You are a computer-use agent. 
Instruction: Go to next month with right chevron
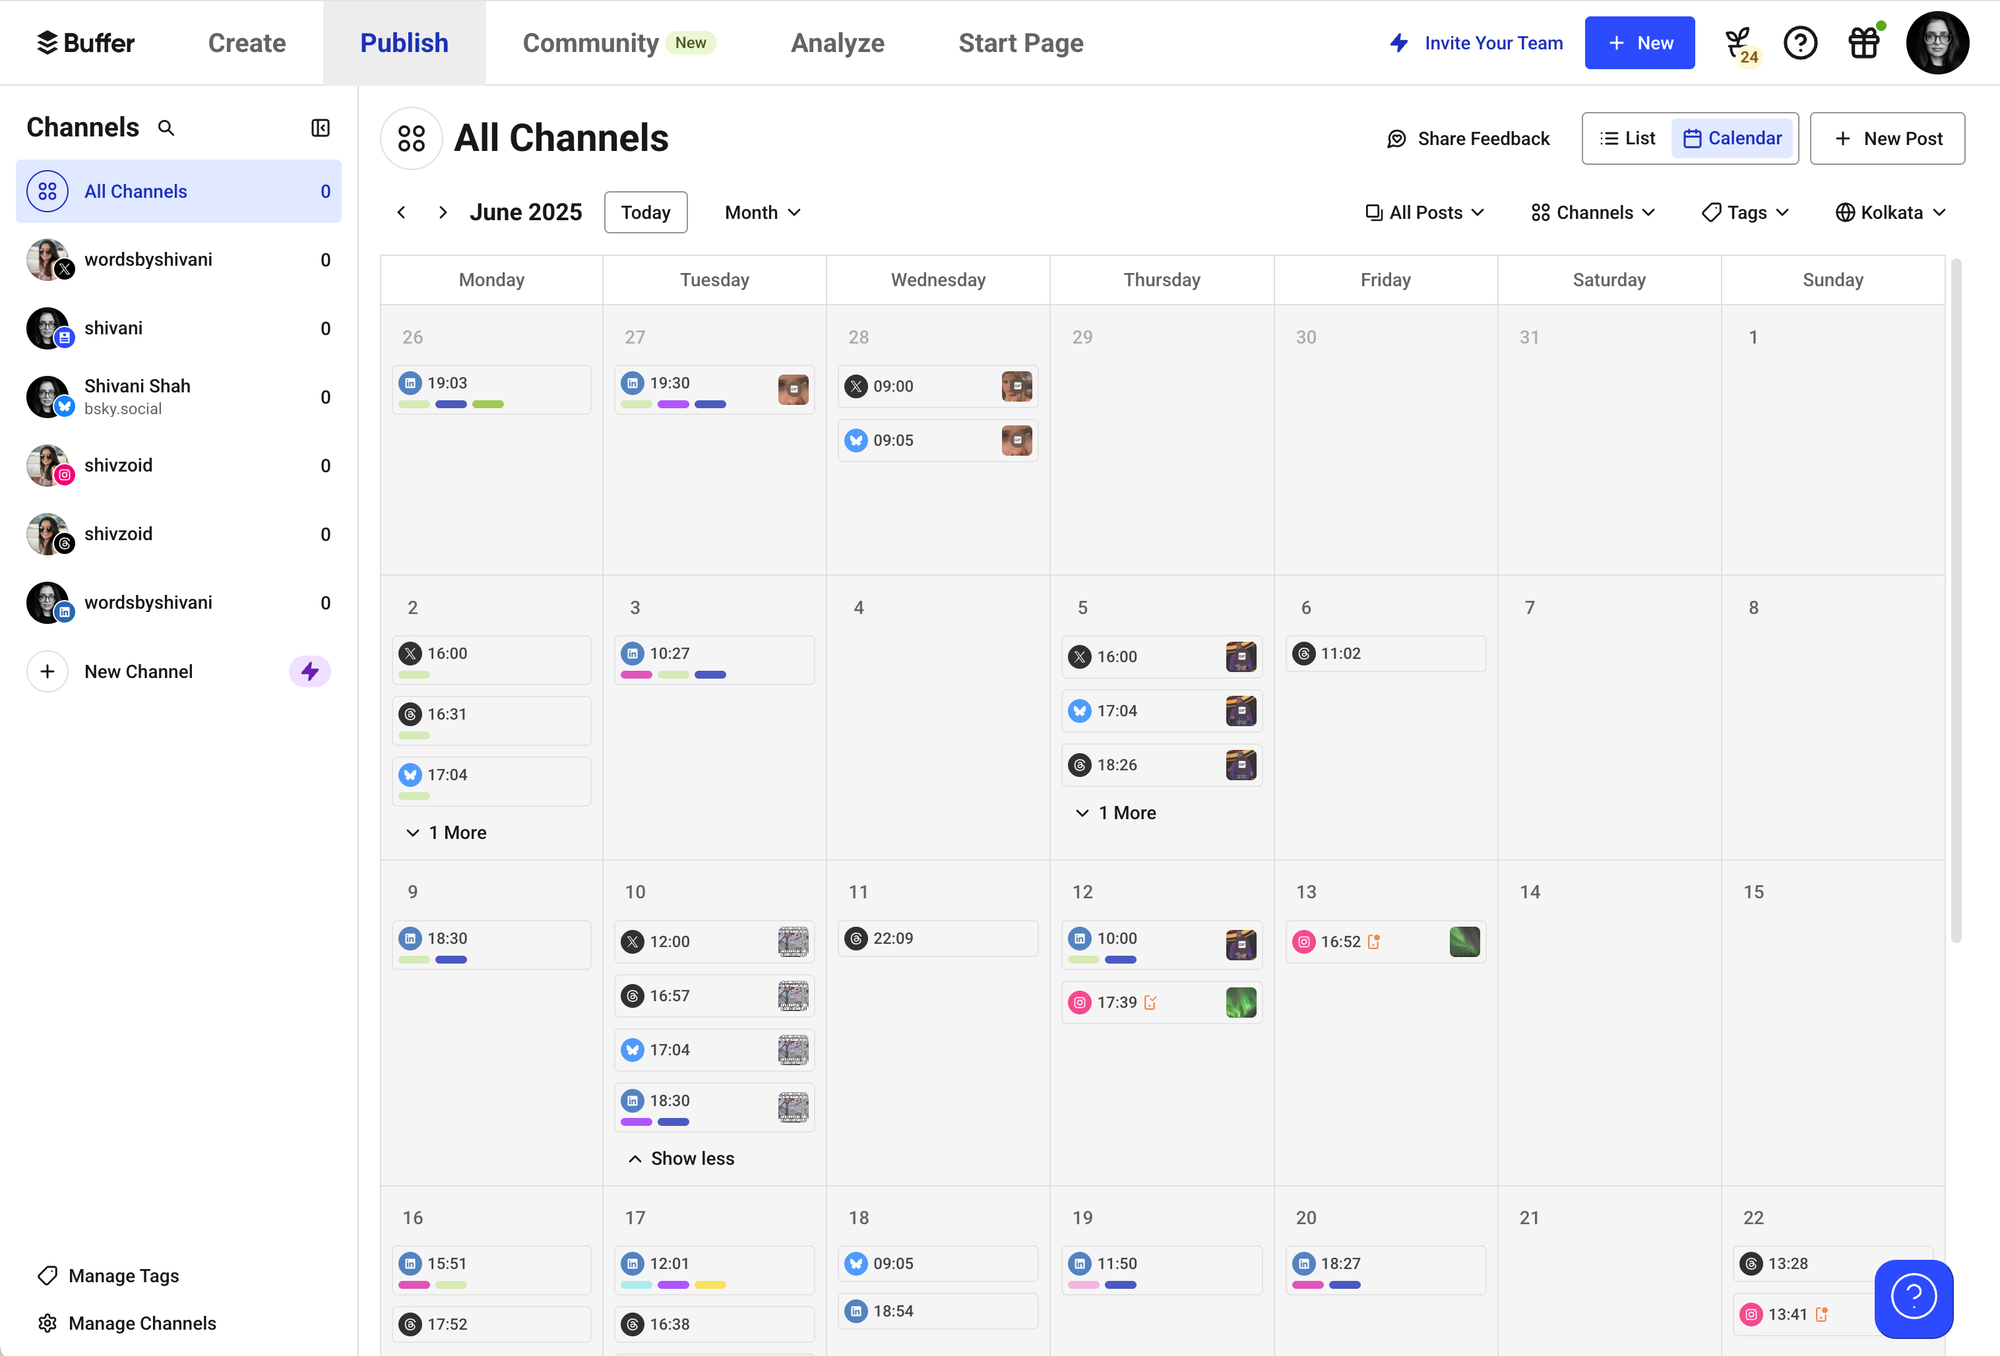click(x=442, y=212)
